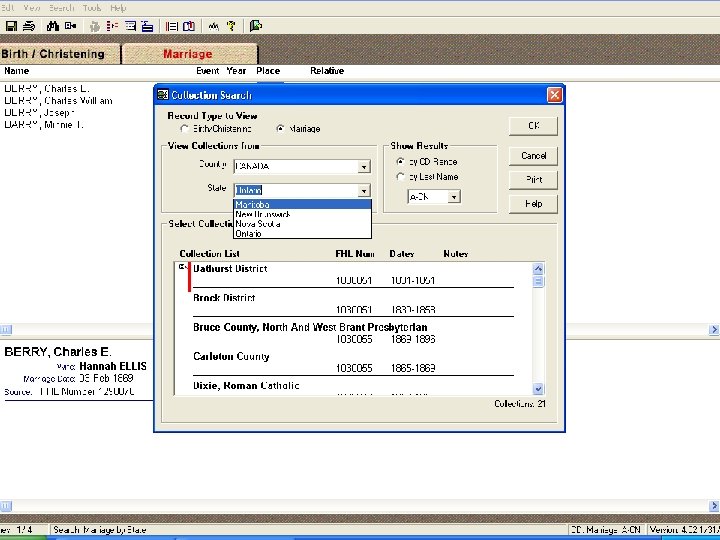This screenshot has width=720, height=540.
Task: Switch to the Birth / Christening tab
Action: tap(60, 54)
